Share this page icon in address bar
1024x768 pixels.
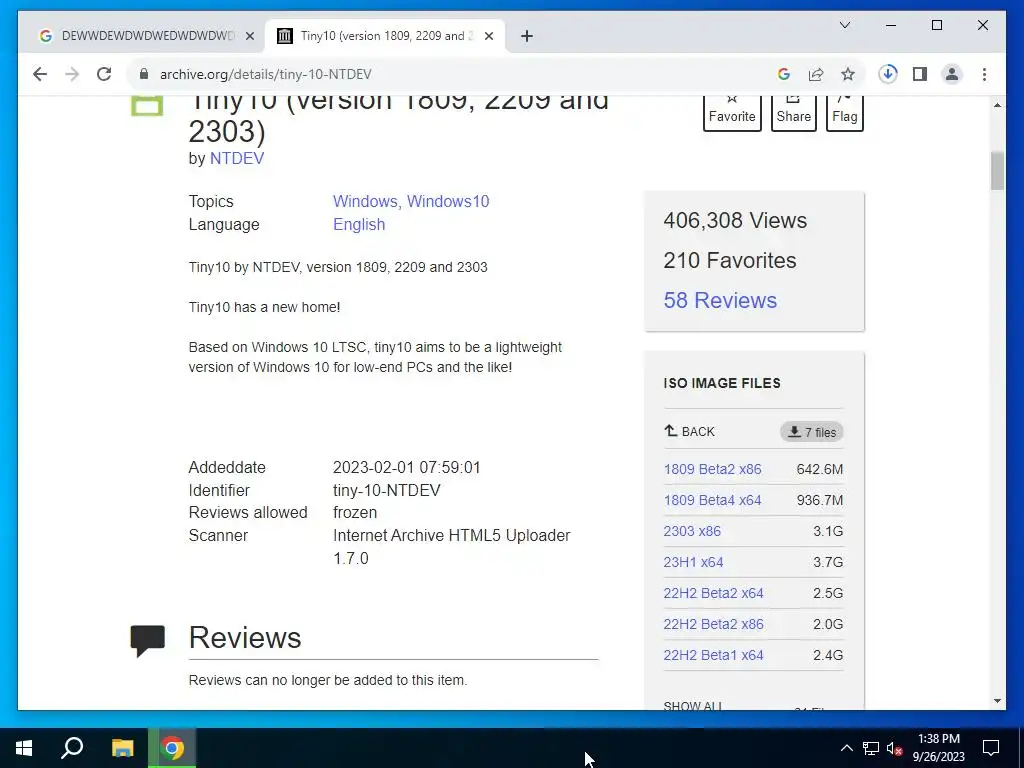point(816,74)
